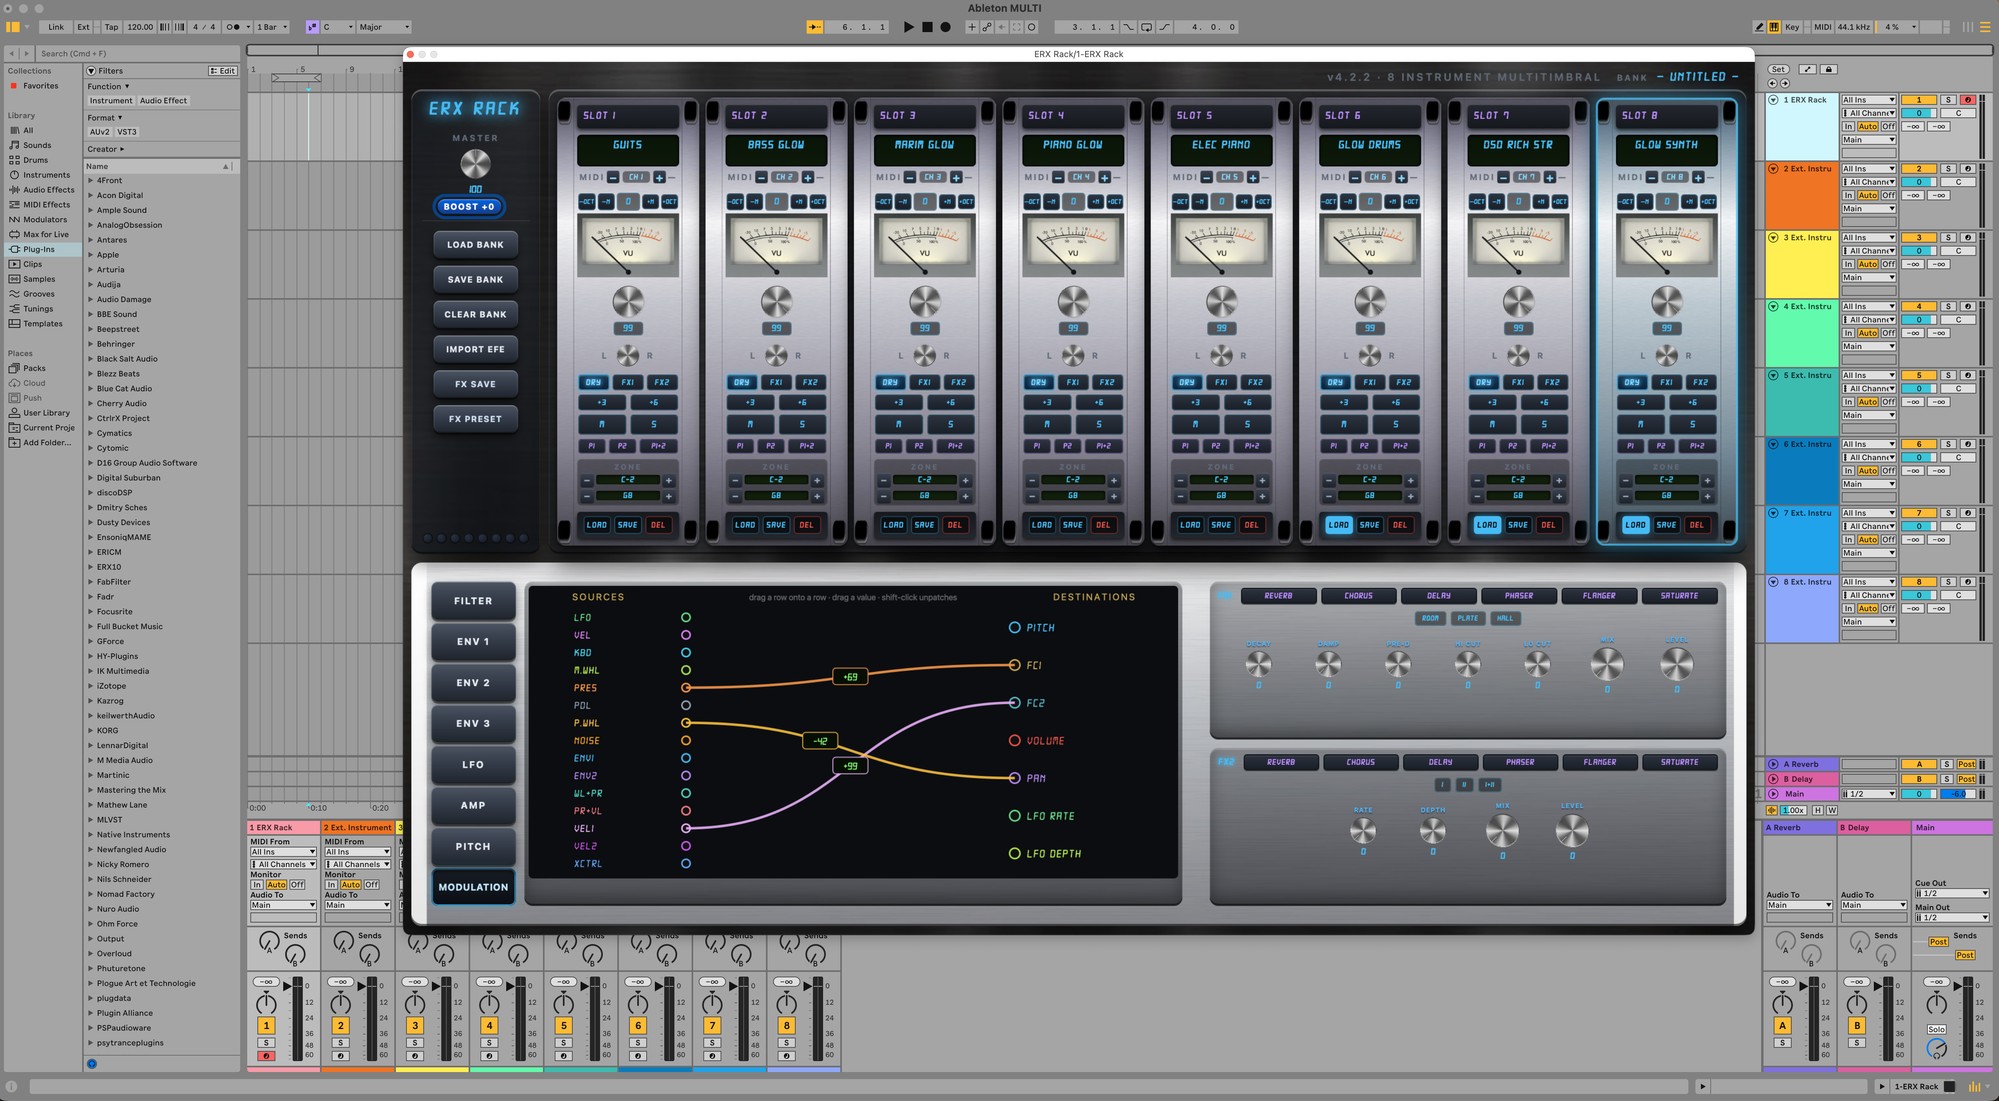This screenshot has height=1101, width=1999.
Task: Fold the 1 ERX Rack track
Action: [x=1773, y=100]
